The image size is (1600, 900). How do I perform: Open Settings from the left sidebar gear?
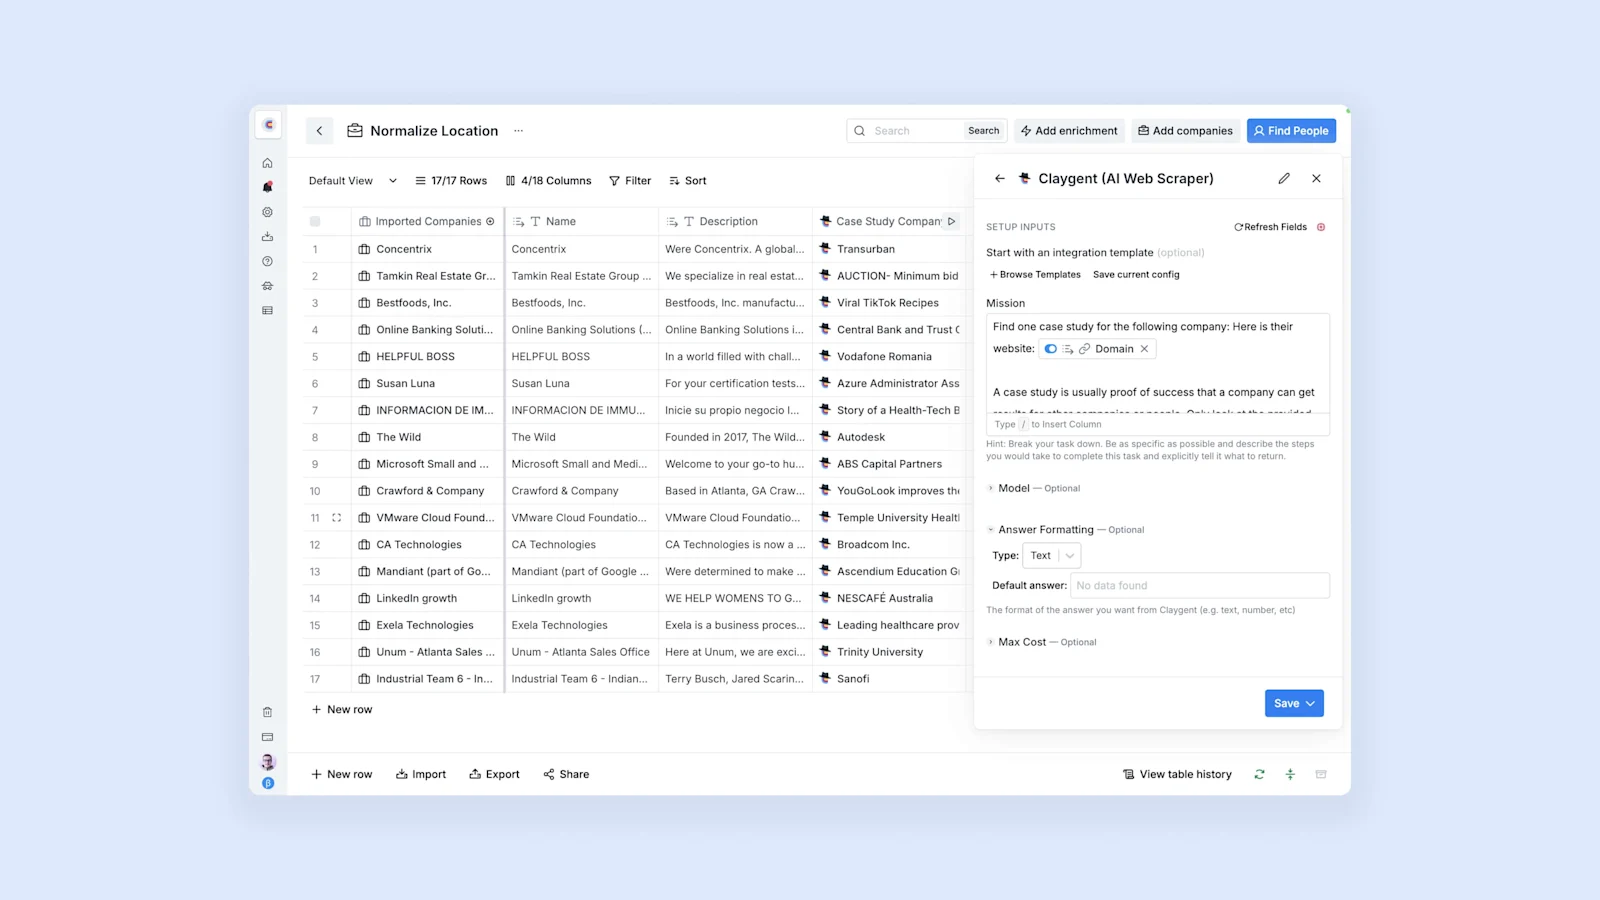[x=267, y=212]
